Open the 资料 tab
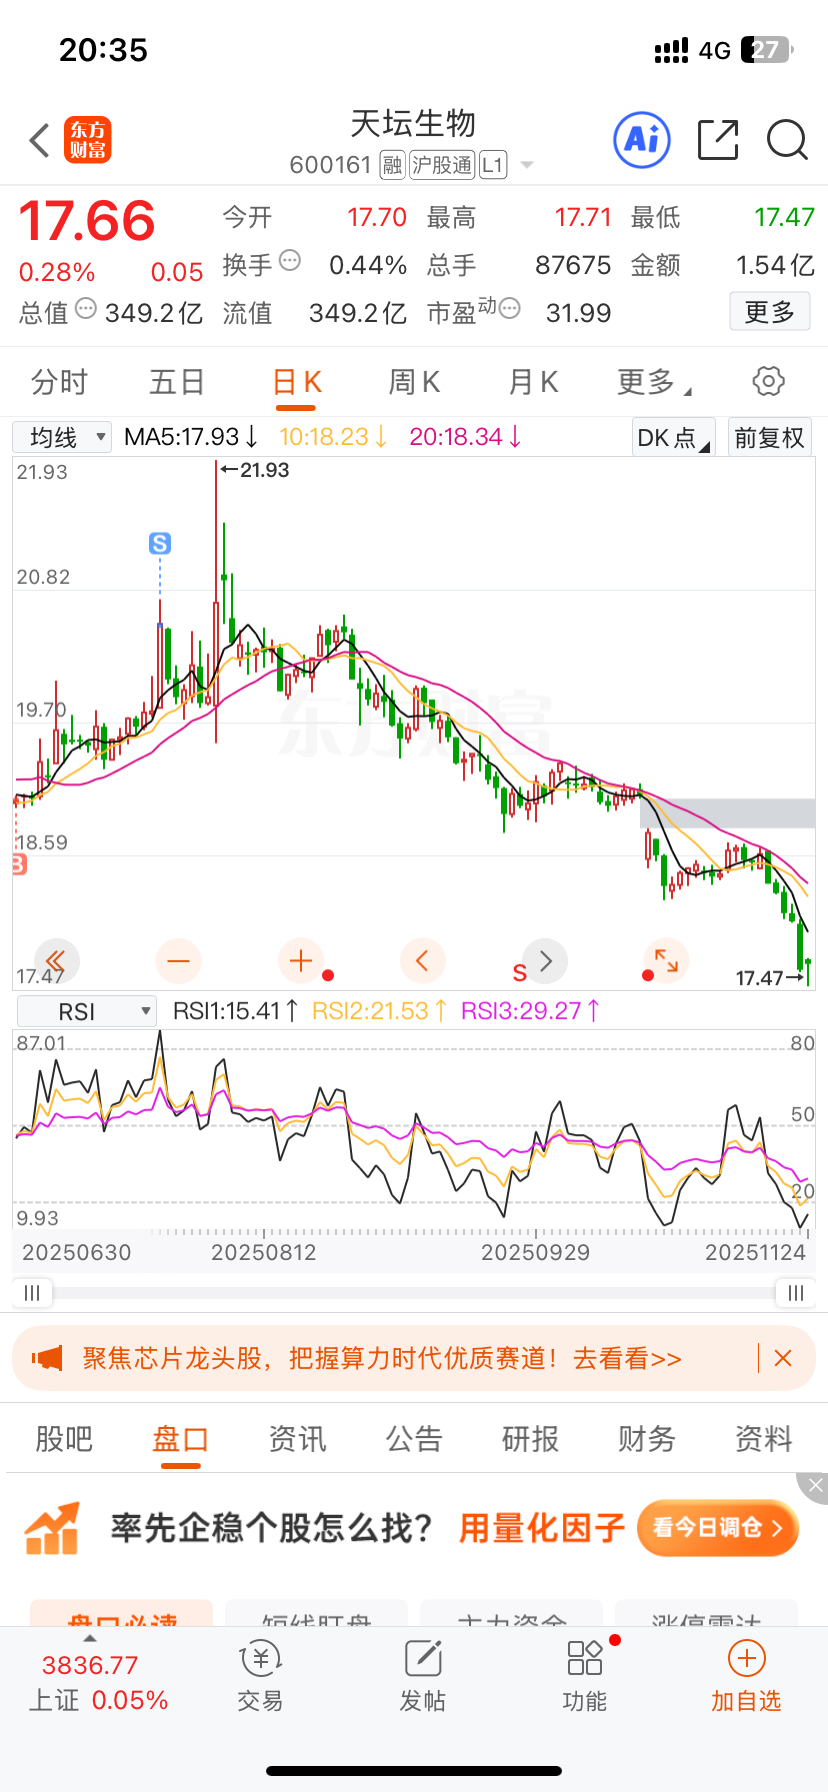The width and height of the screenshot is (828, 1792). tap(763, 1439)
